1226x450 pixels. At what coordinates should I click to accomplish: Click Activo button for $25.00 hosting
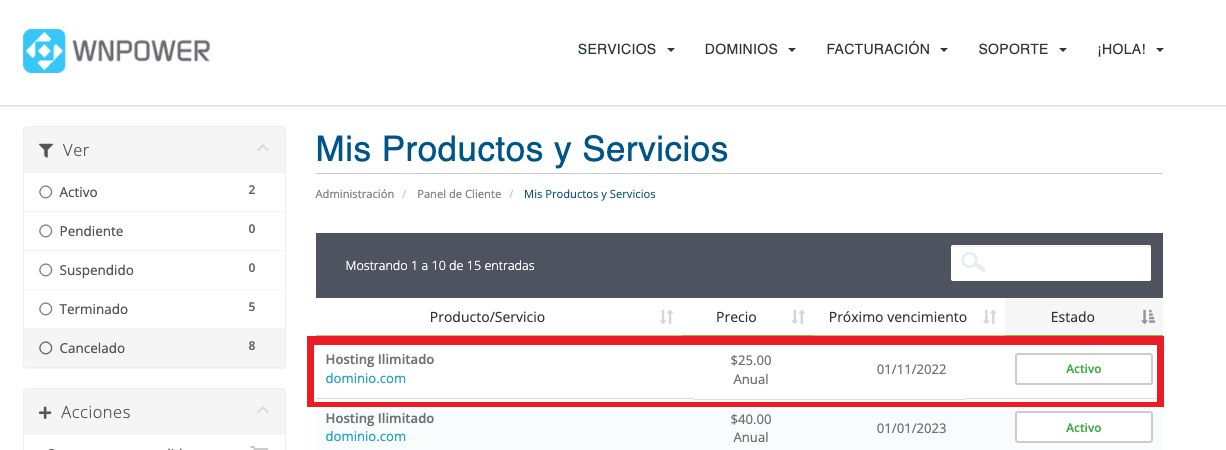(x=1084, y=369)
